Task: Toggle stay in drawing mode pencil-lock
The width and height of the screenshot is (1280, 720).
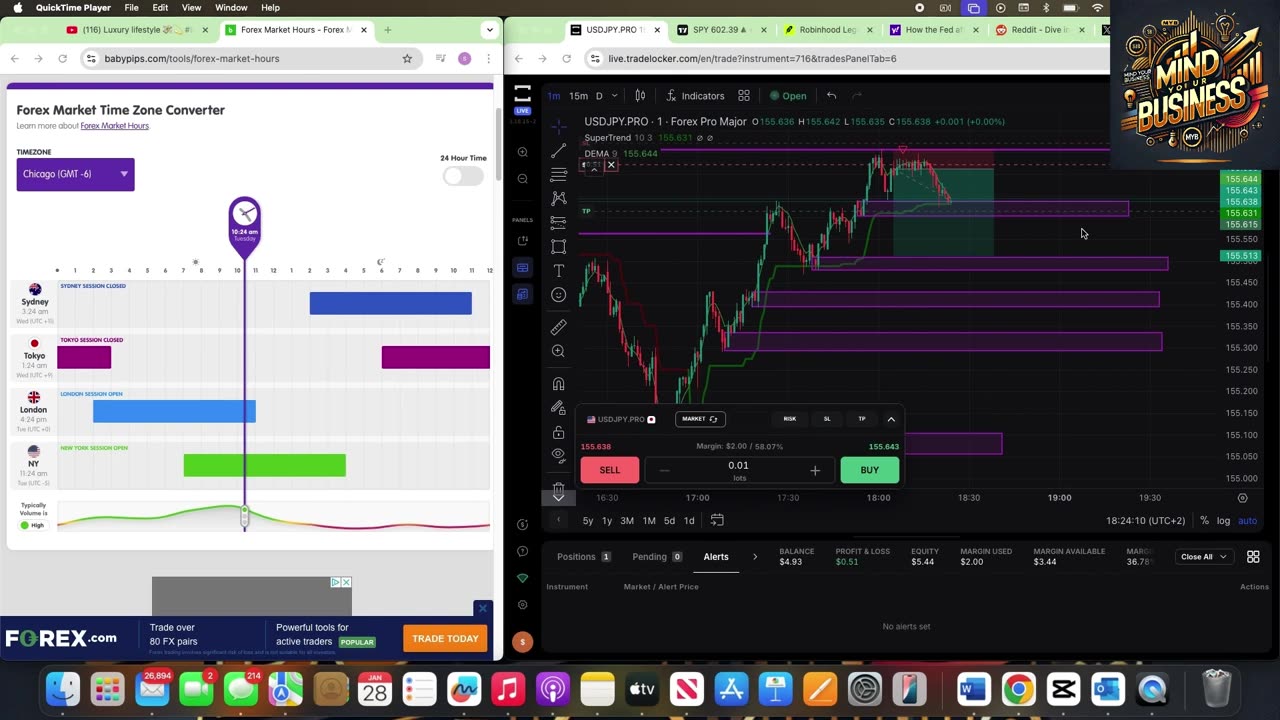Action: tap(559, 408)
